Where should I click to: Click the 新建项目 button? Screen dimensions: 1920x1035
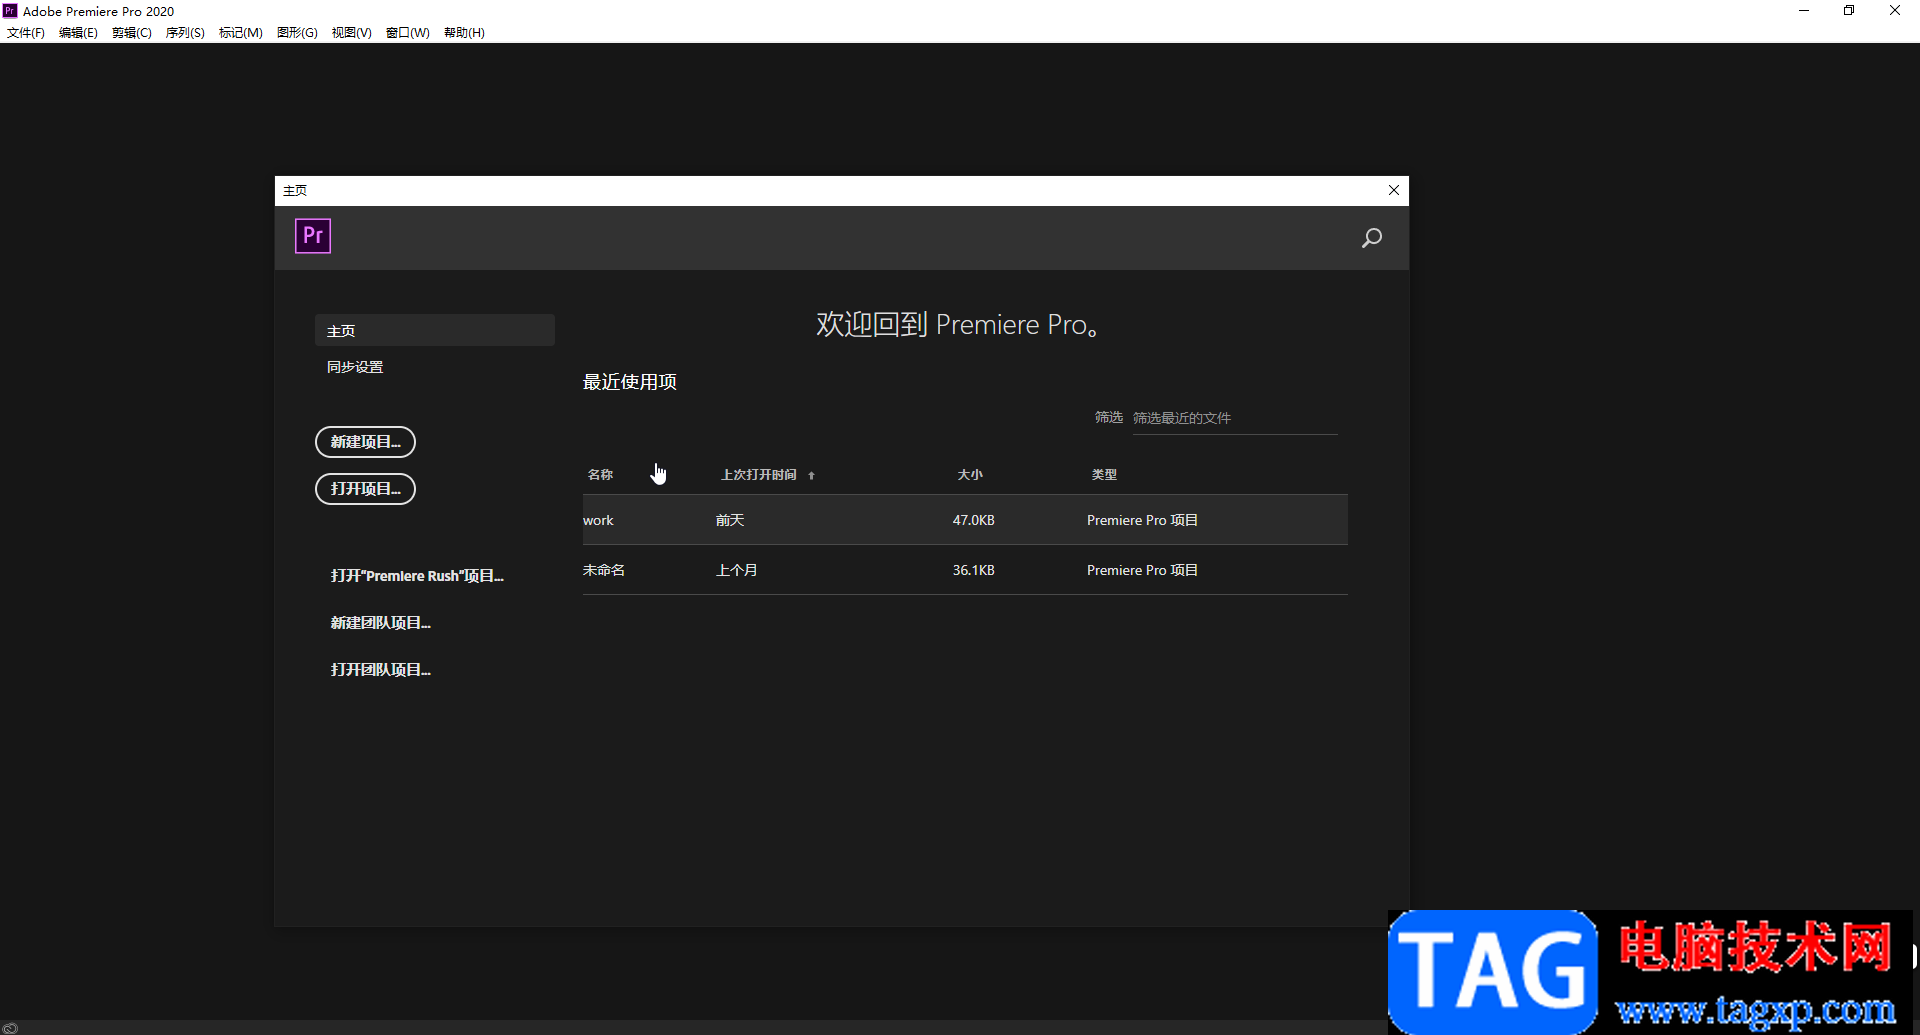tap(365, 442)
